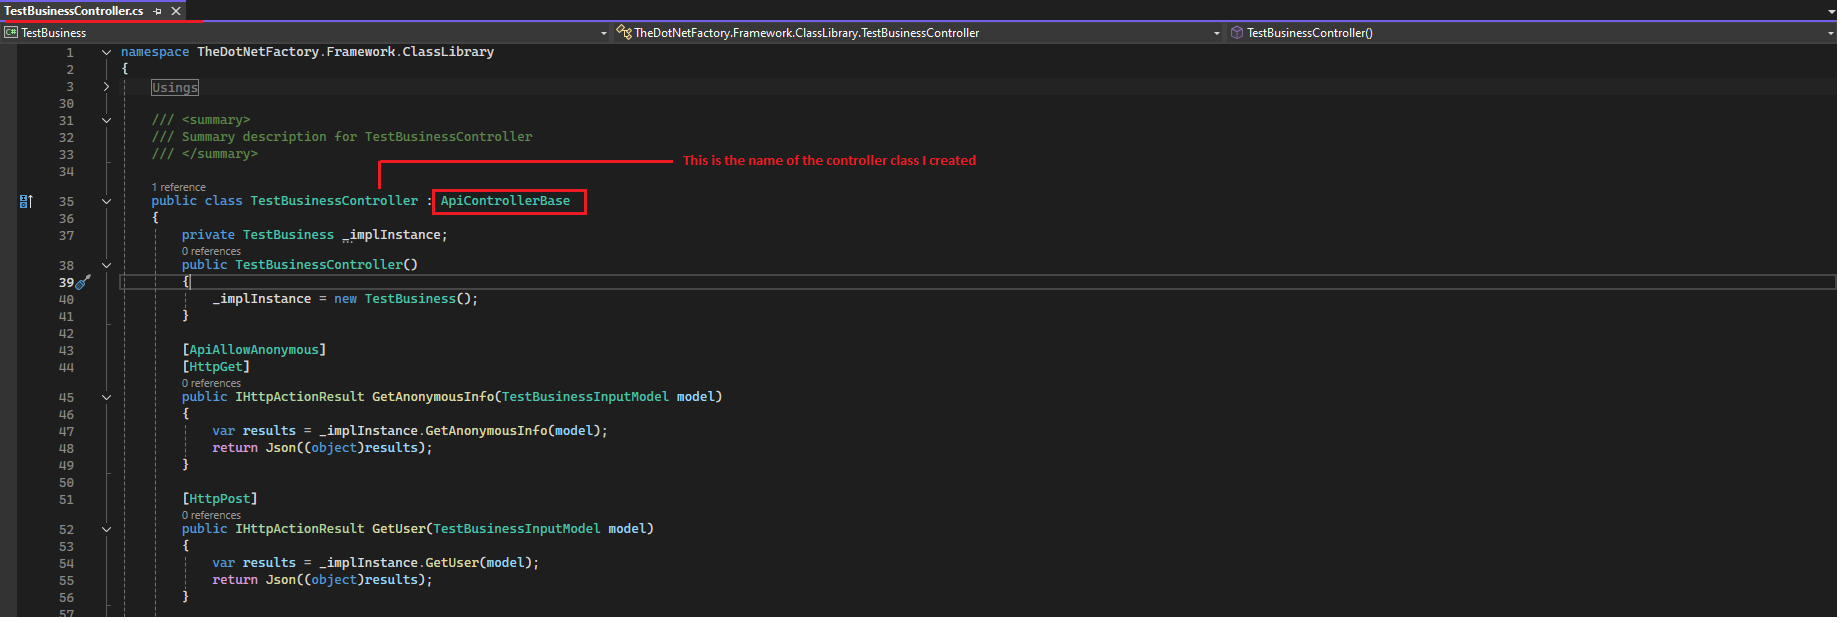Pin the TestBusinessController.cs tab

(158, 11)
